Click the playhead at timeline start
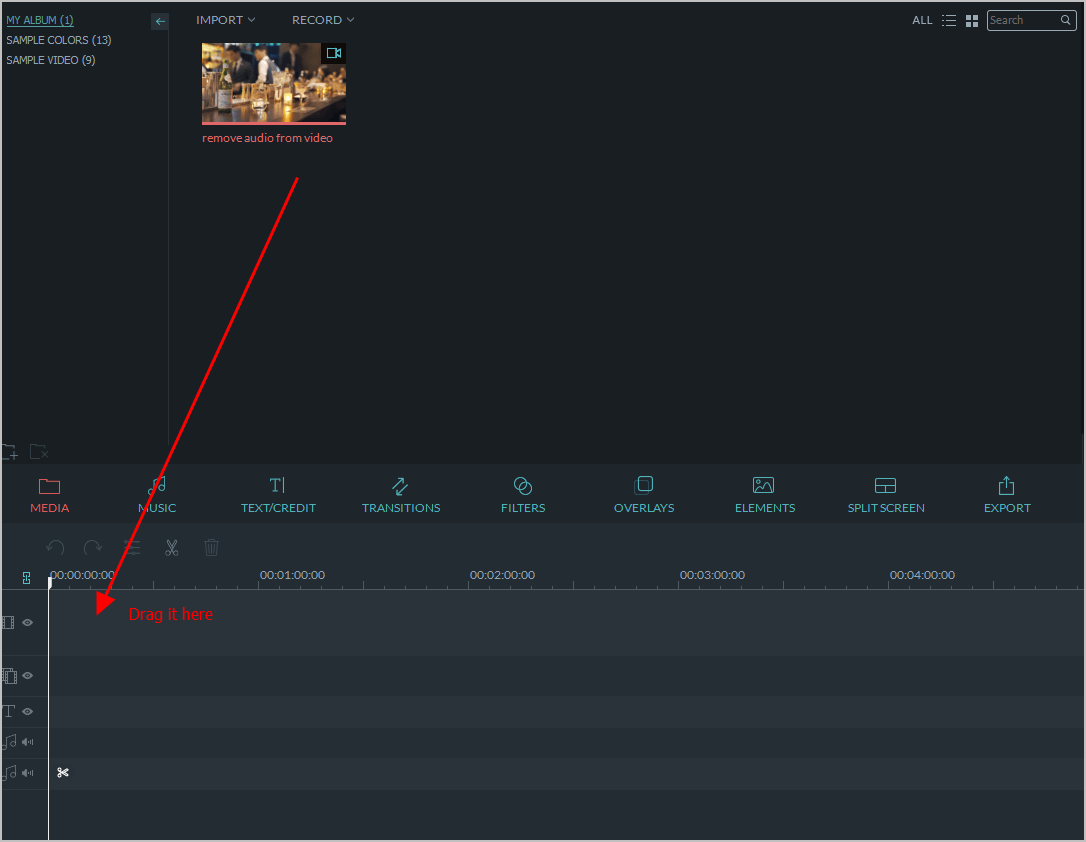This screenshot has width=1086, height=842. tap(49, 582)
